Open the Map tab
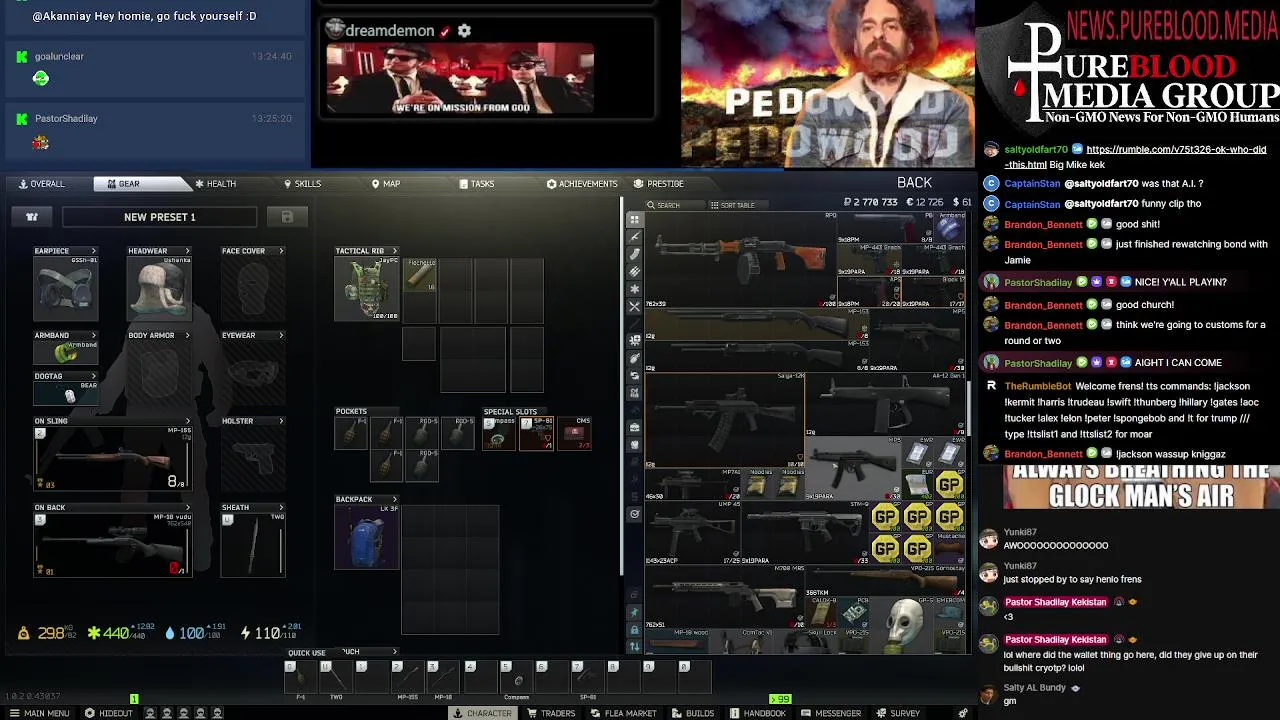1280x720 pixels. (x=385, y=184)
